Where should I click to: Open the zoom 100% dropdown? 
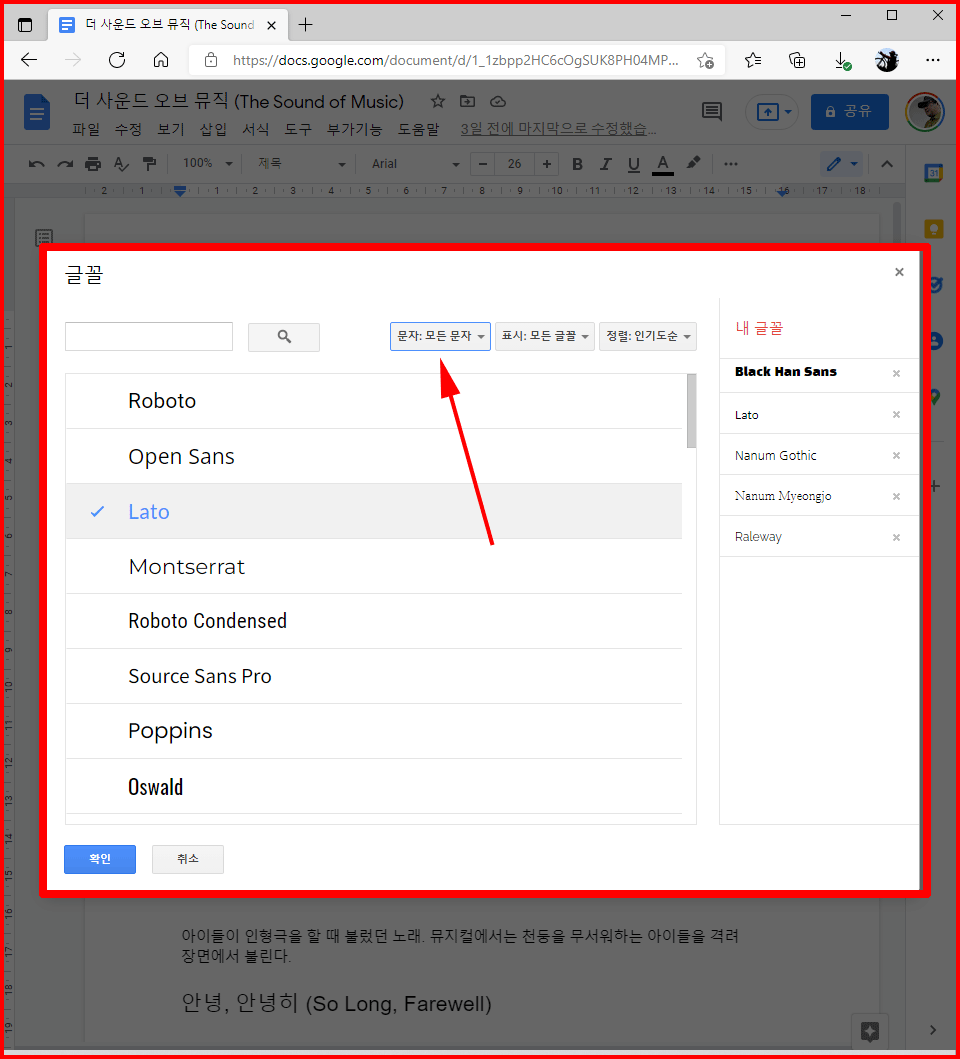point(207,163)
